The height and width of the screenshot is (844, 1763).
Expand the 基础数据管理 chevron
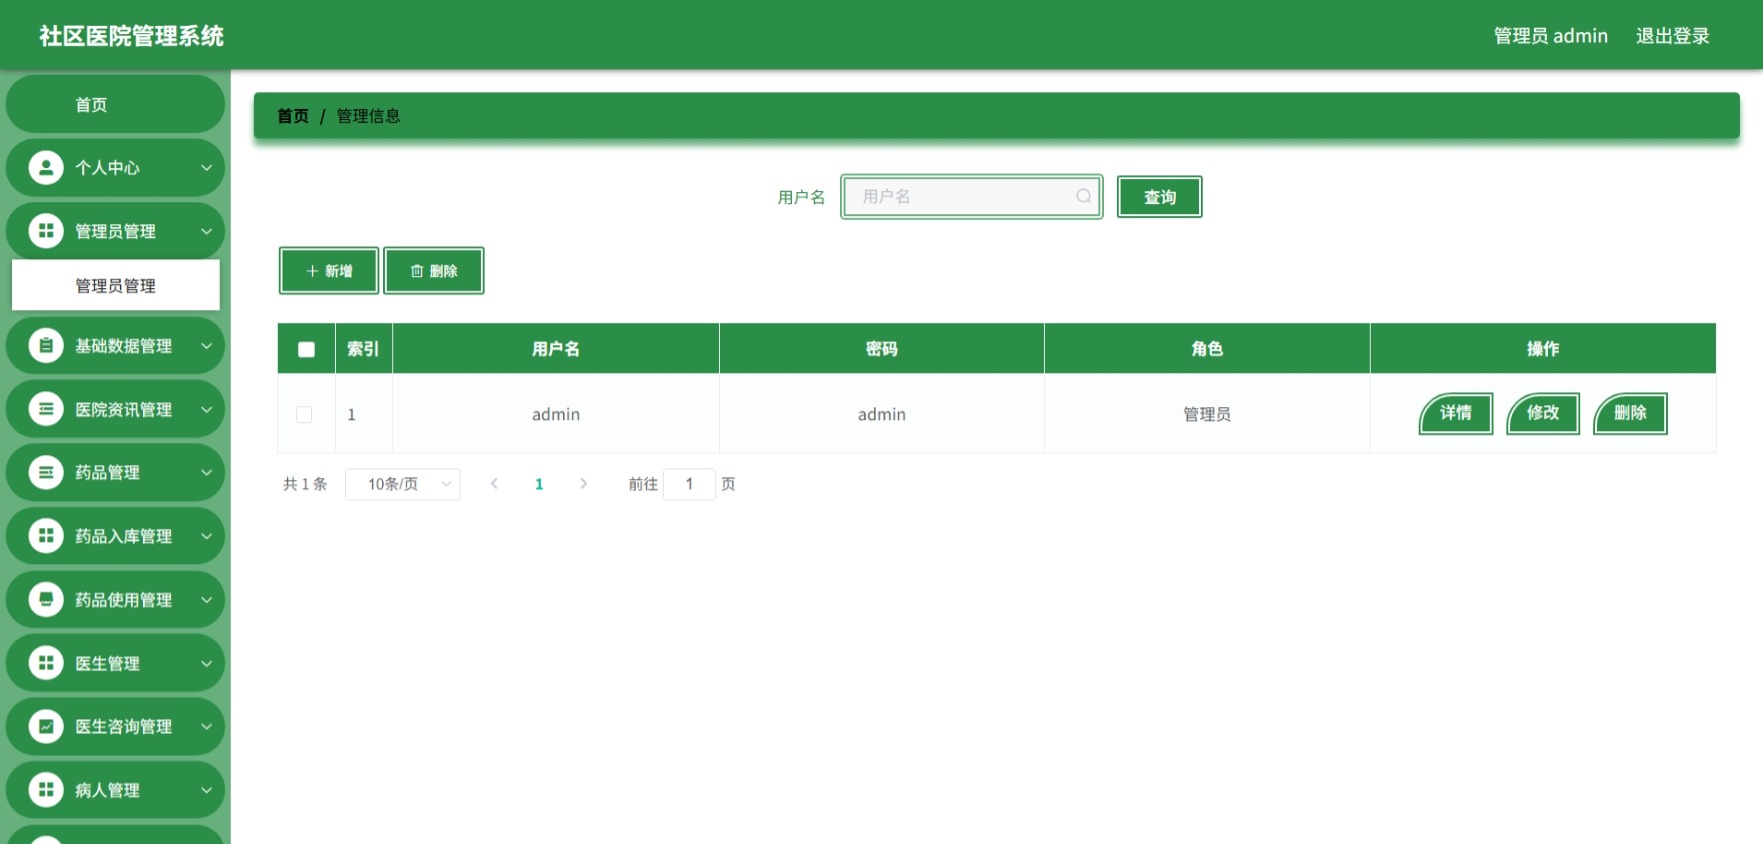[206, 346]
